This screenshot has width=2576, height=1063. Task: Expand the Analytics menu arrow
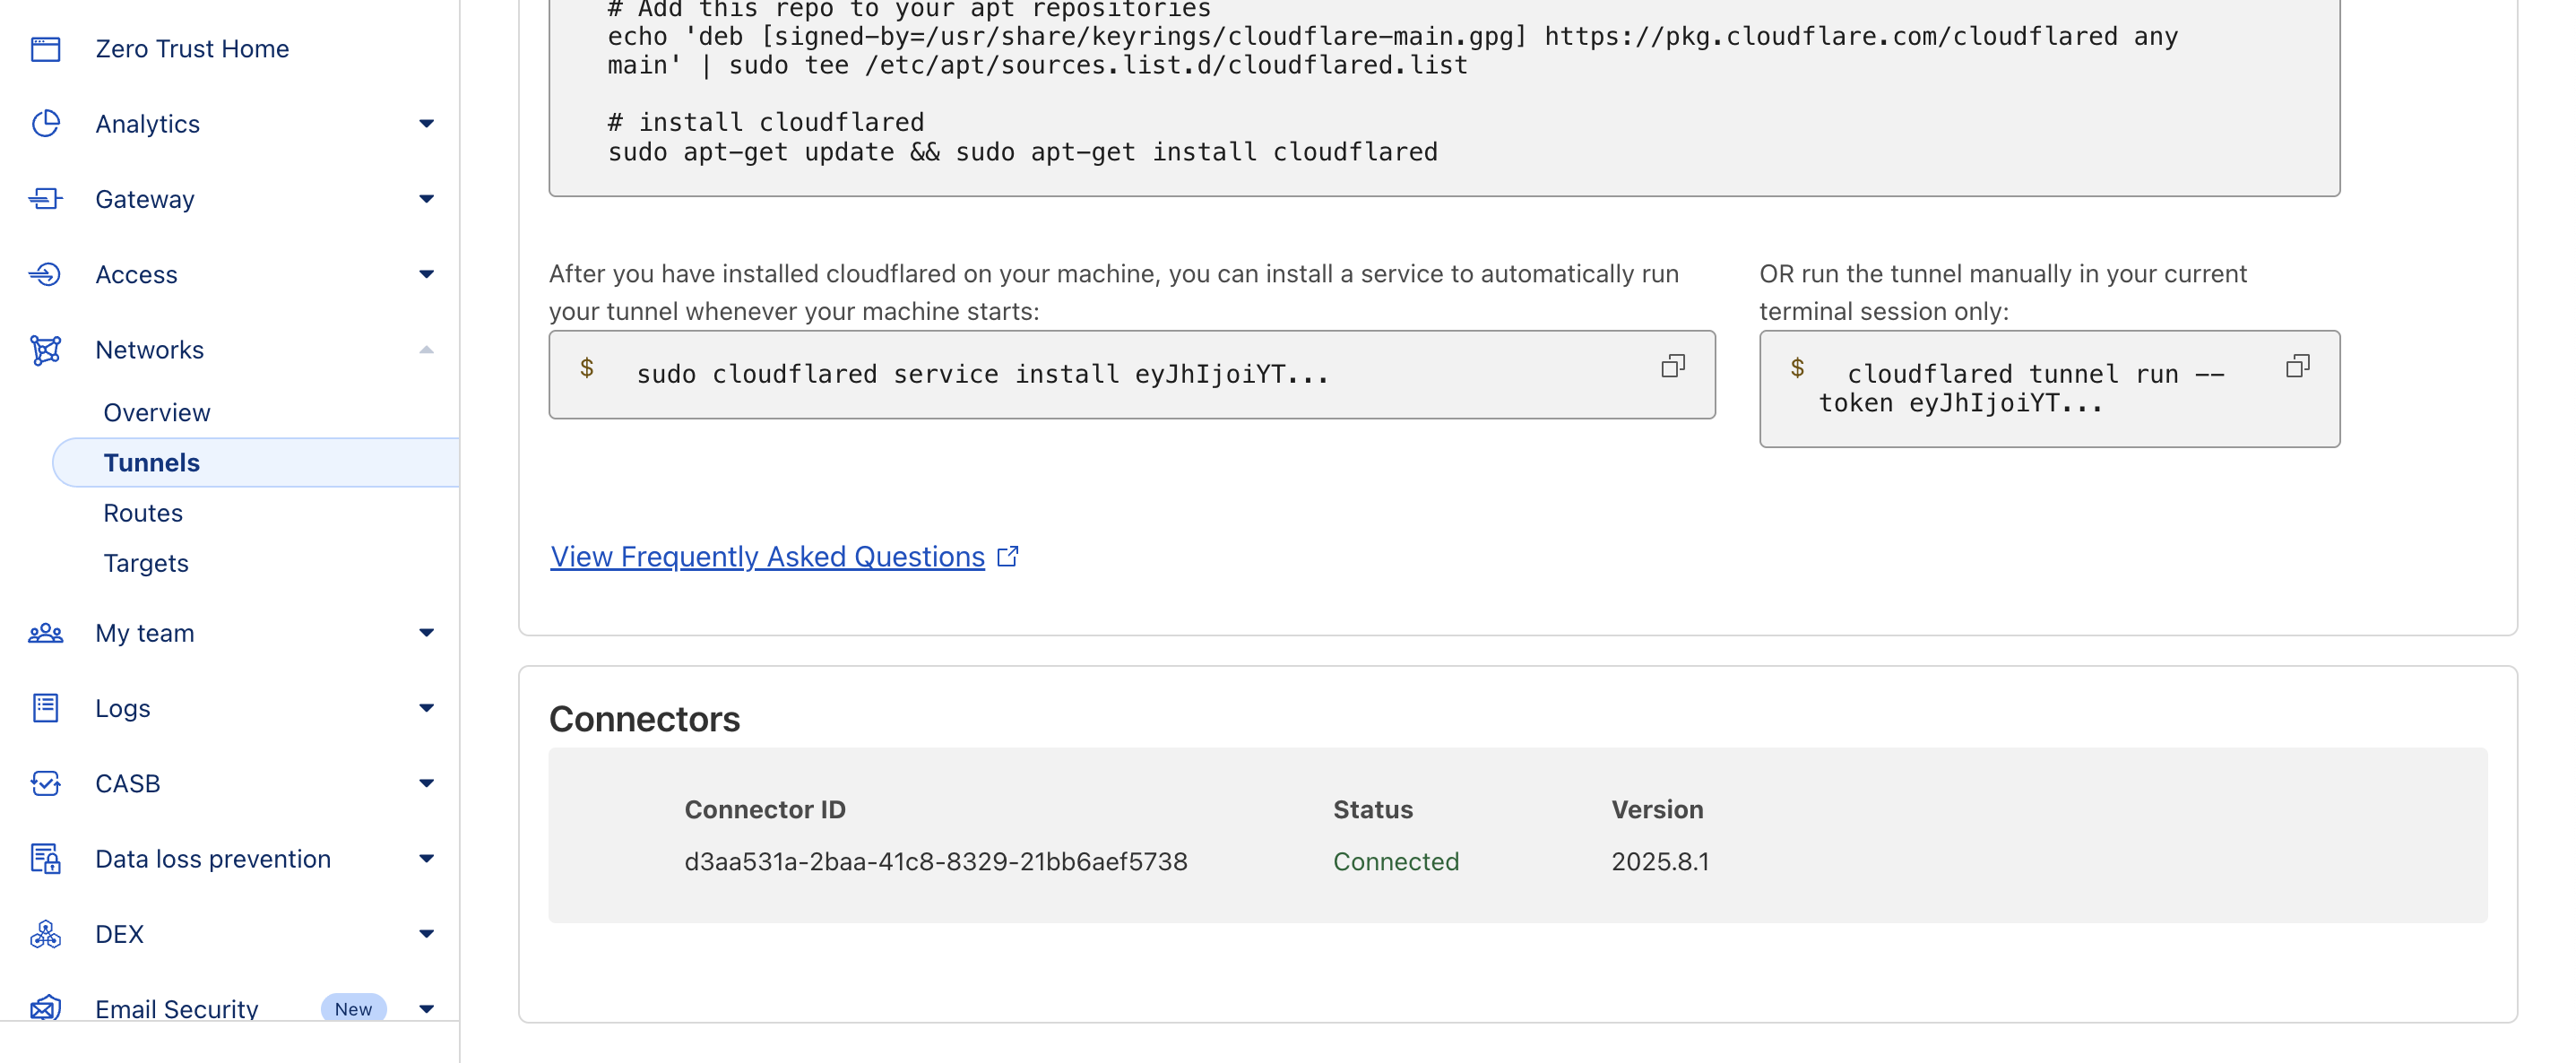(x=426, y=124)
